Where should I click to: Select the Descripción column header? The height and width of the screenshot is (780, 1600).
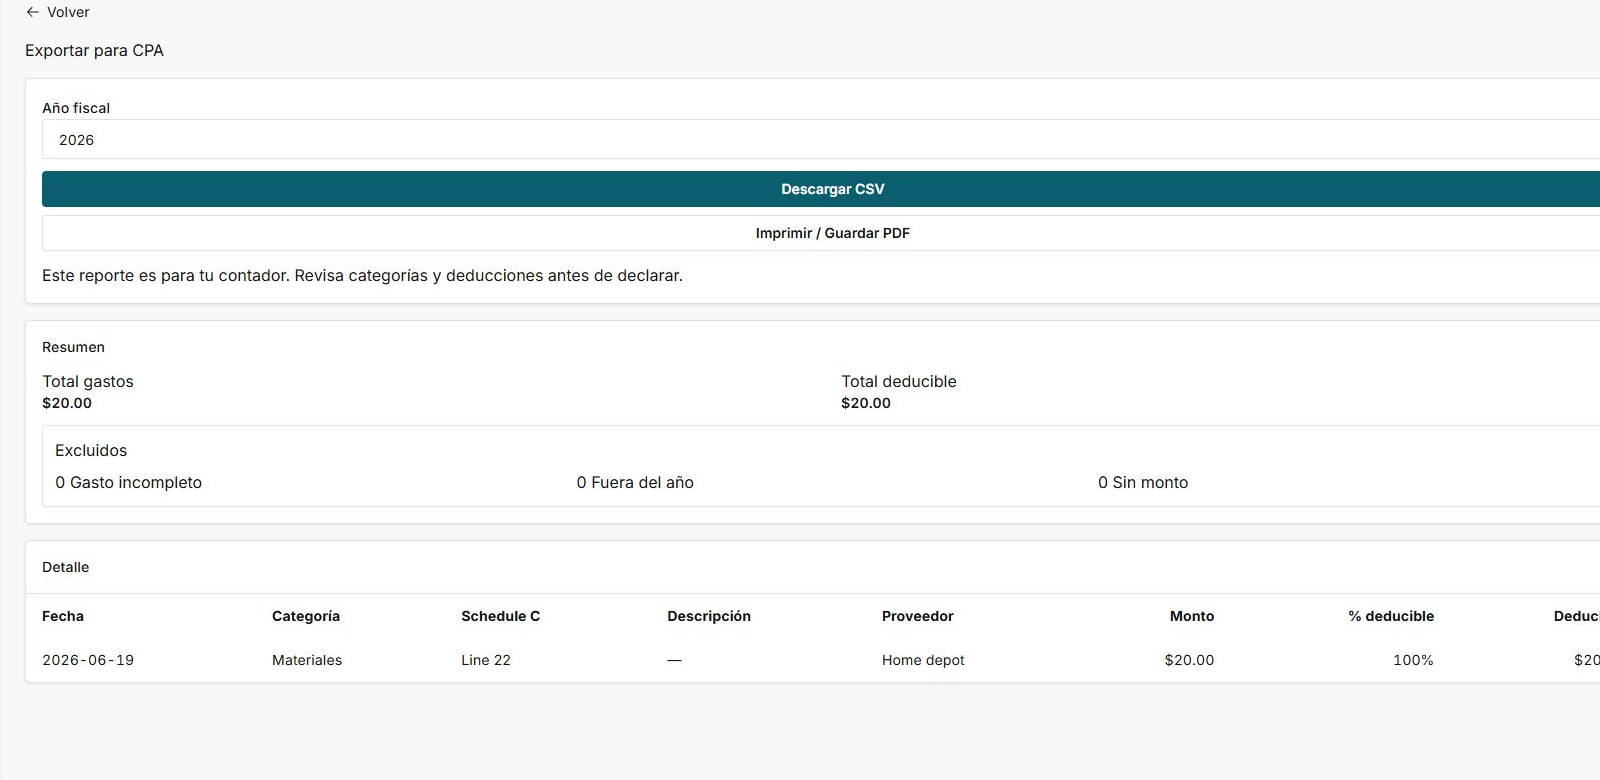coord(709,616)
